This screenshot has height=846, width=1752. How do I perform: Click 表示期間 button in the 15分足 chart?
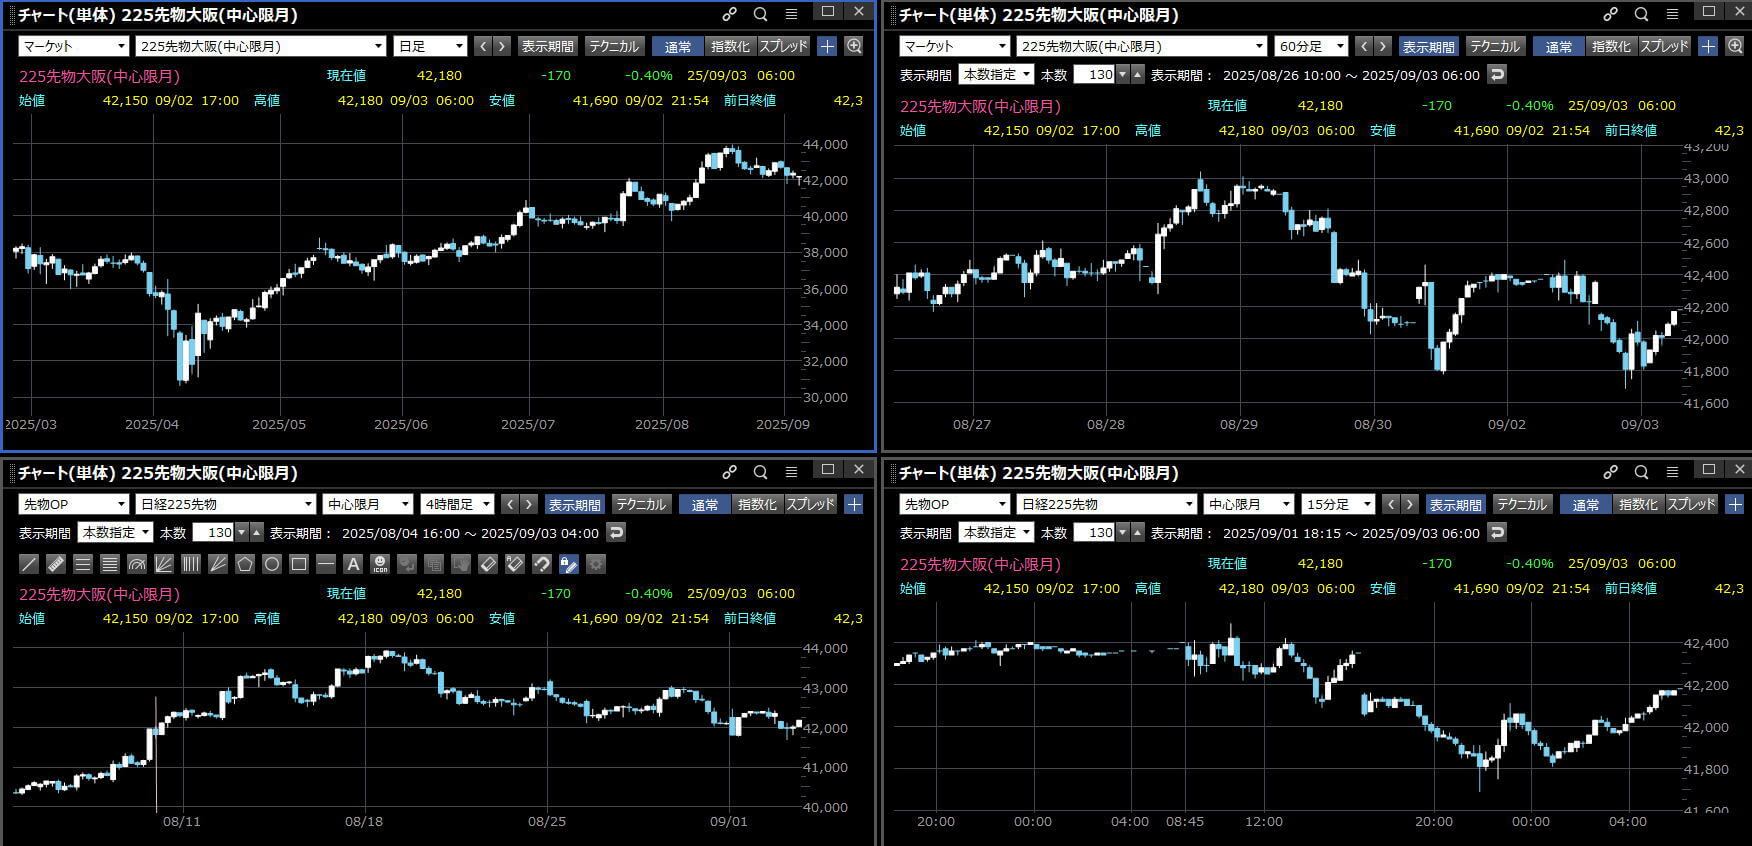pyautogui.click(x=1455, y=504)
